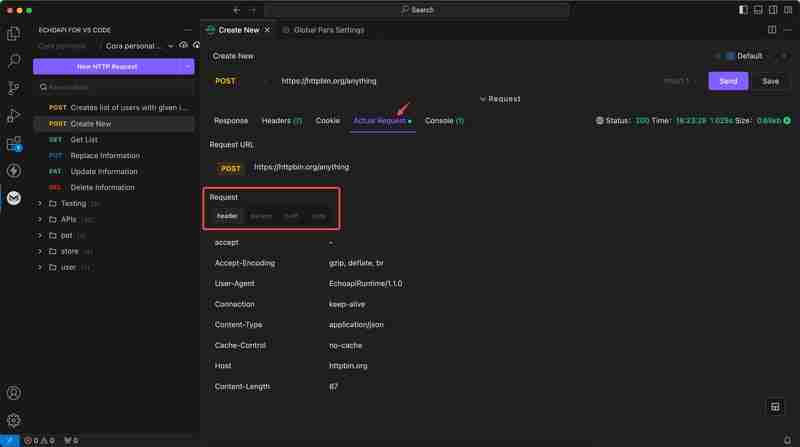Toggle the bottom panel layout icon
Viewport: 800px width, 447px height.
click(x=758, y=10)
